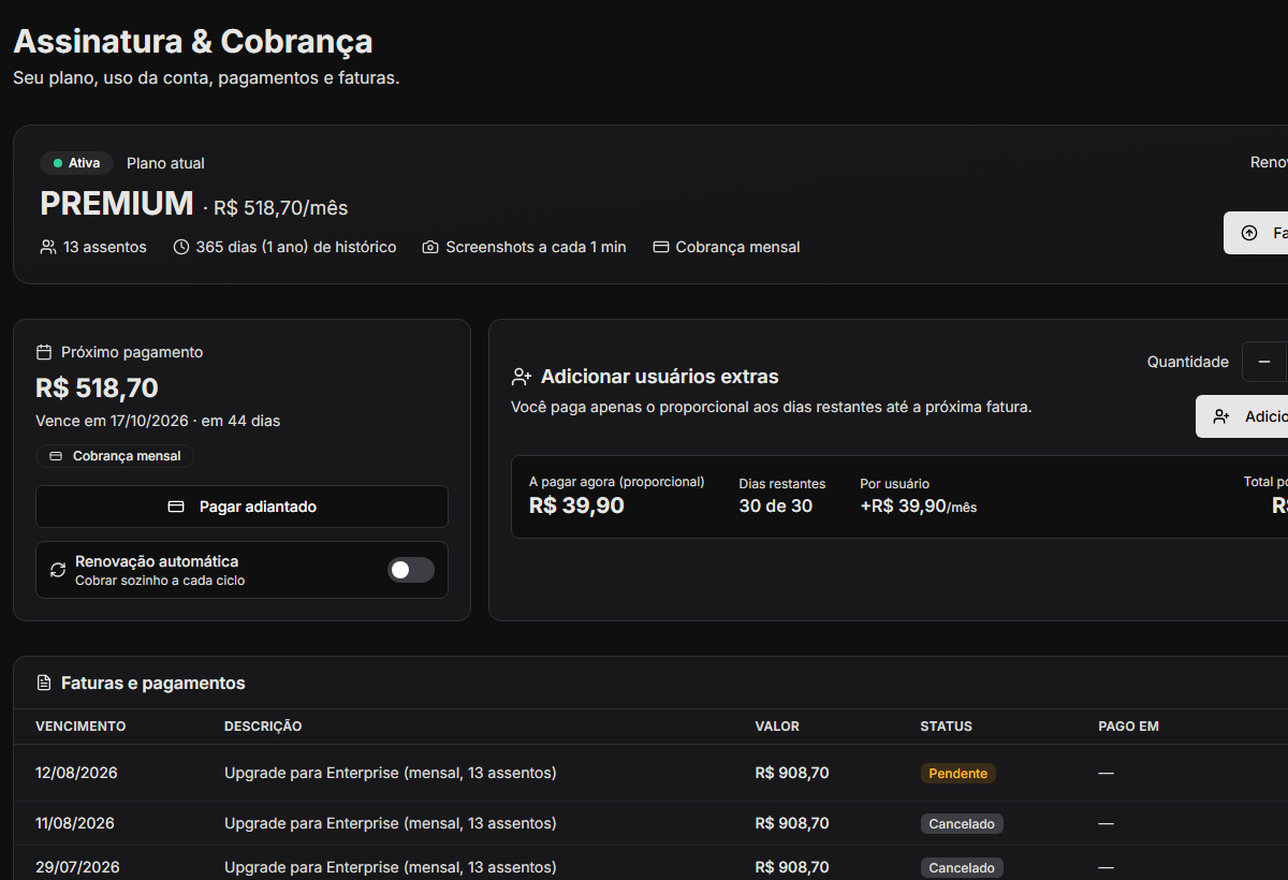Click the "Cancelado" badge in the 11/08/2026 row
Viewport: 1288px width, 880px height.
click(962, 824)
